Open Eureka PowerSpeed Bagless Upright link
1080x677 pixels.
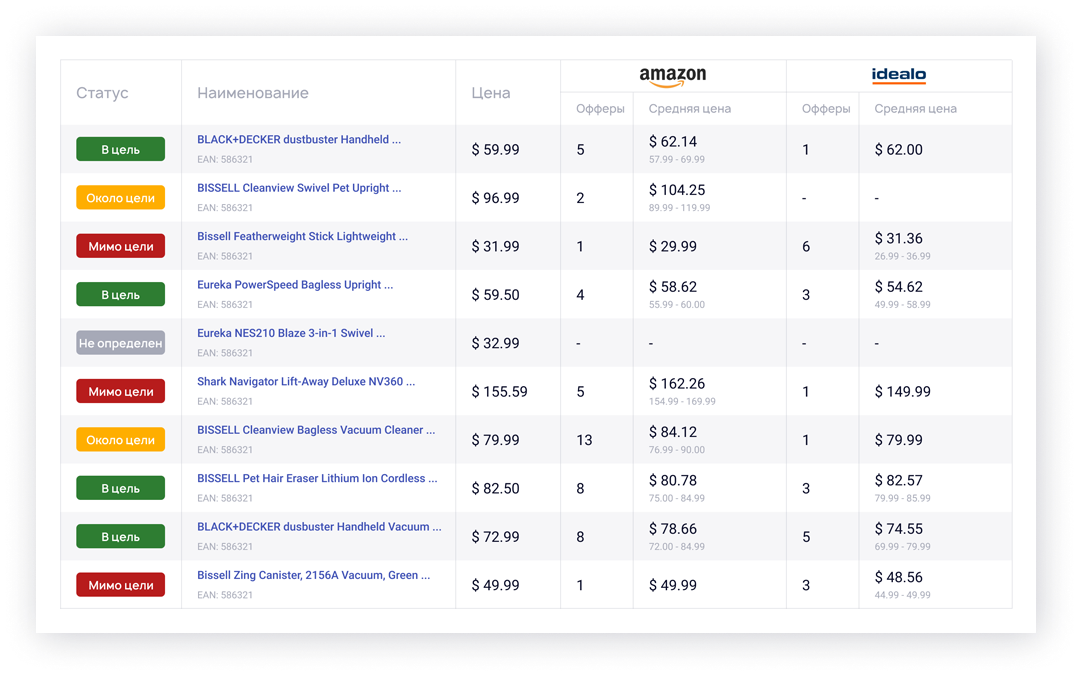(295, 285)
